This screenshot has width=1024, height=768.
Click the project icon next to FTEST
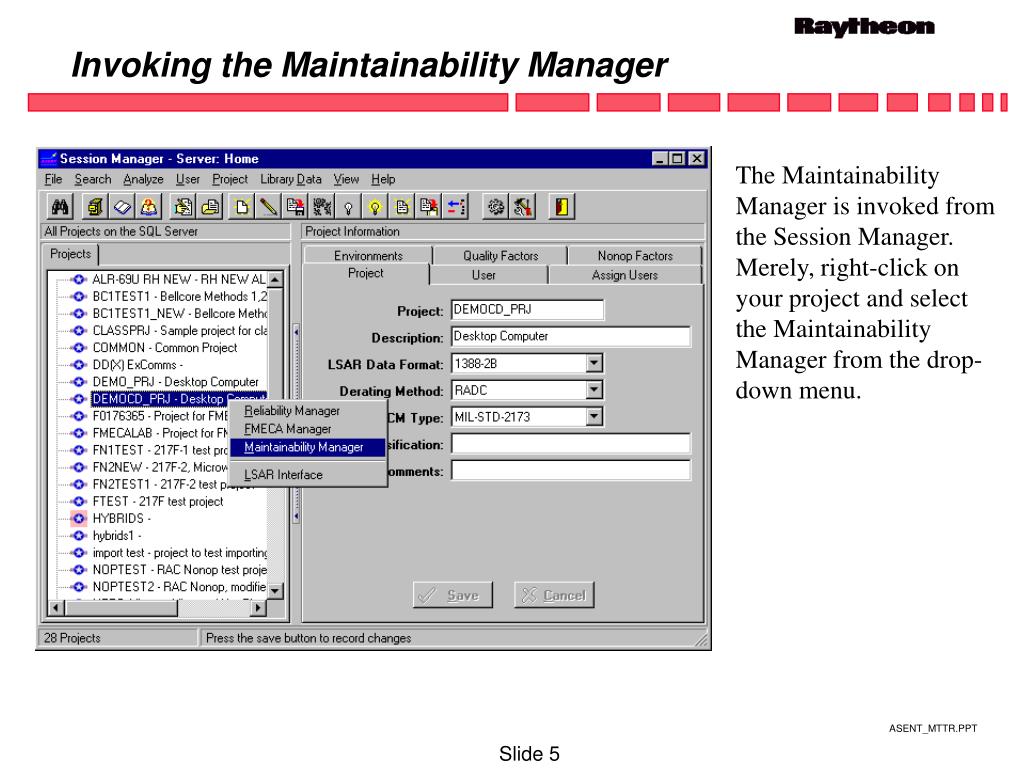pos(79,501)
